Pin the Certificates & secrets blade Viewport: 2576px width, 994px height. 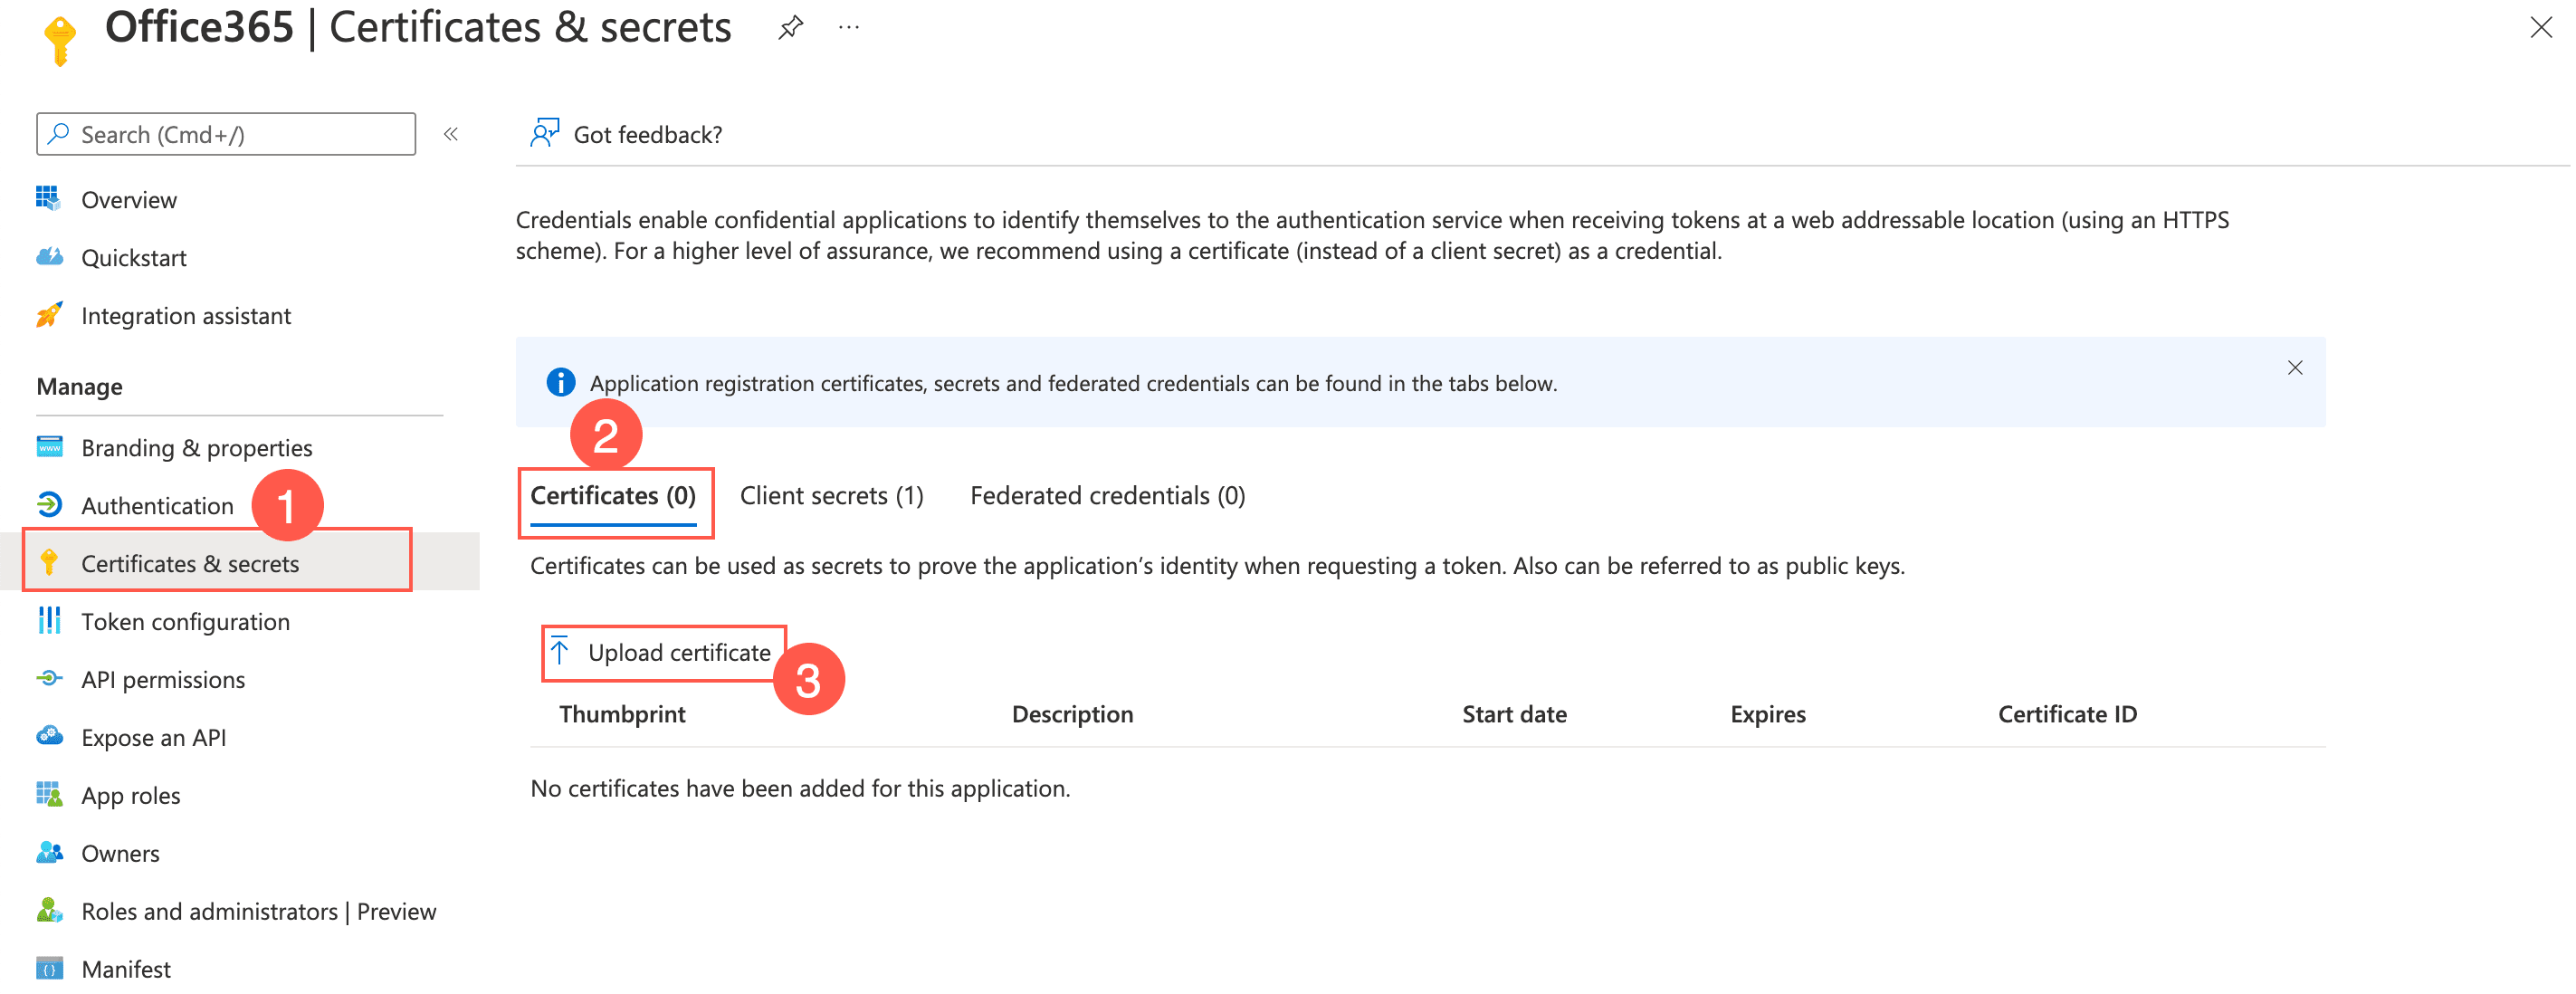(x=790, y=27)
